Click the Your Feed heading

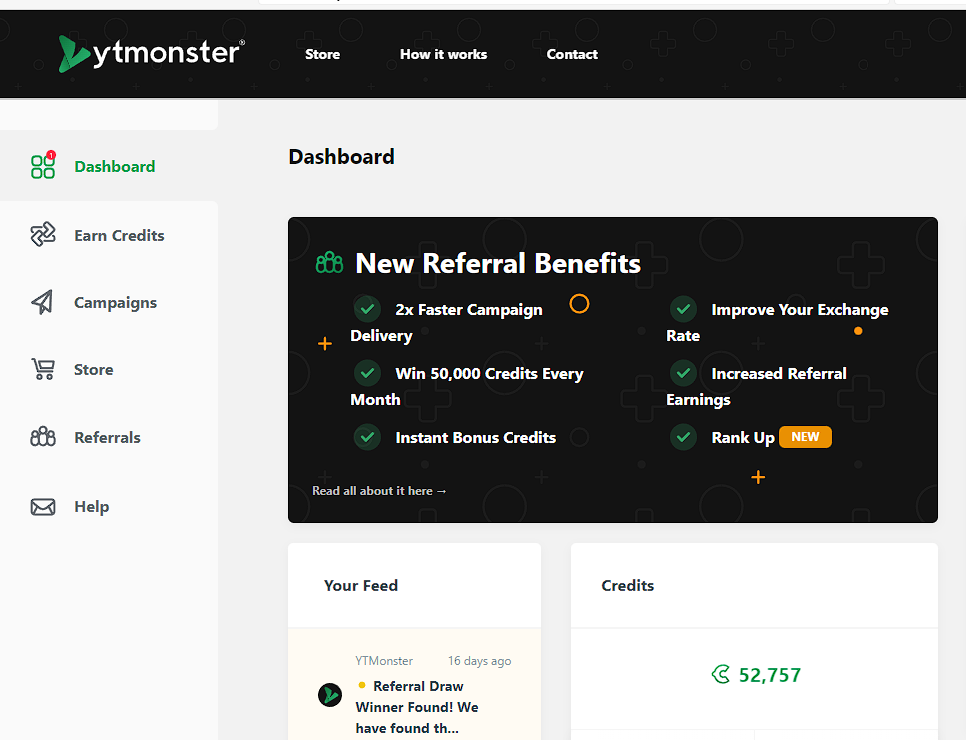point(361,585)
